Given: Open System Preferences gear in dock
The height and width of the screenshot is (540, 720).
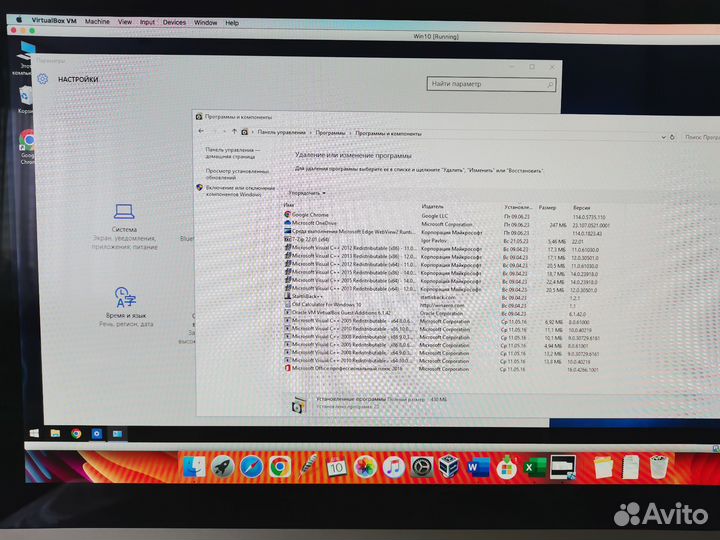Looking at the screenshot, I should [x=422, y=467].
